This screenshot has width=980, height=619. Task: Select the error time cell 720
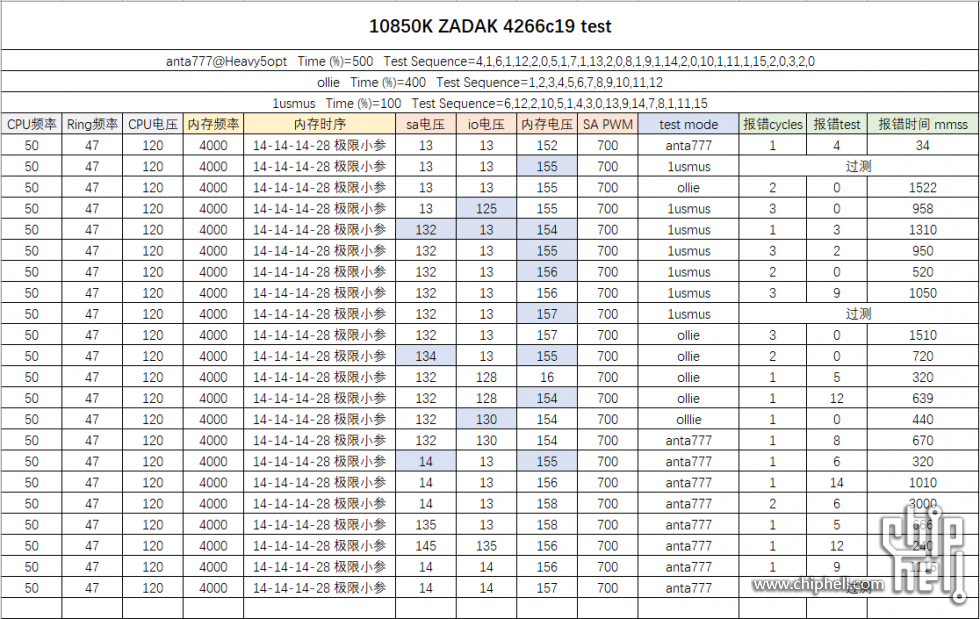point(922,356)
